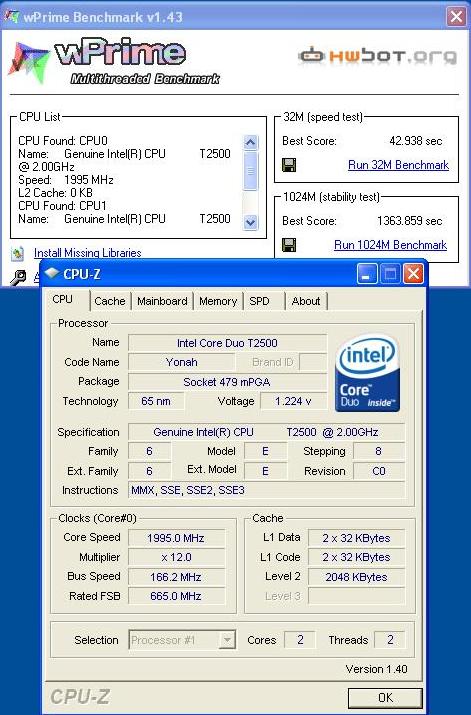
Task: Click the Revision value C0
Action: (378, 471)
